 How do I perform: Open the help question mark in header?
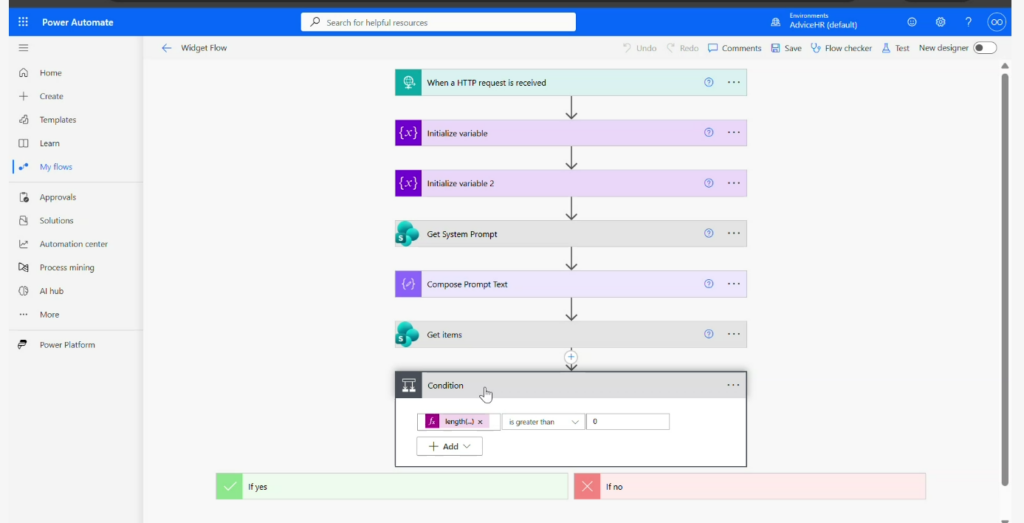click(x=968, y=22)
